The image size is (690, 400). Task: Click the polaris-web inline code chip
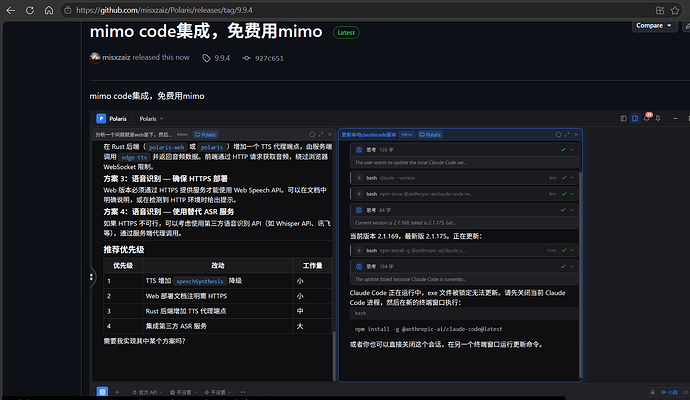tap(166, 147)
